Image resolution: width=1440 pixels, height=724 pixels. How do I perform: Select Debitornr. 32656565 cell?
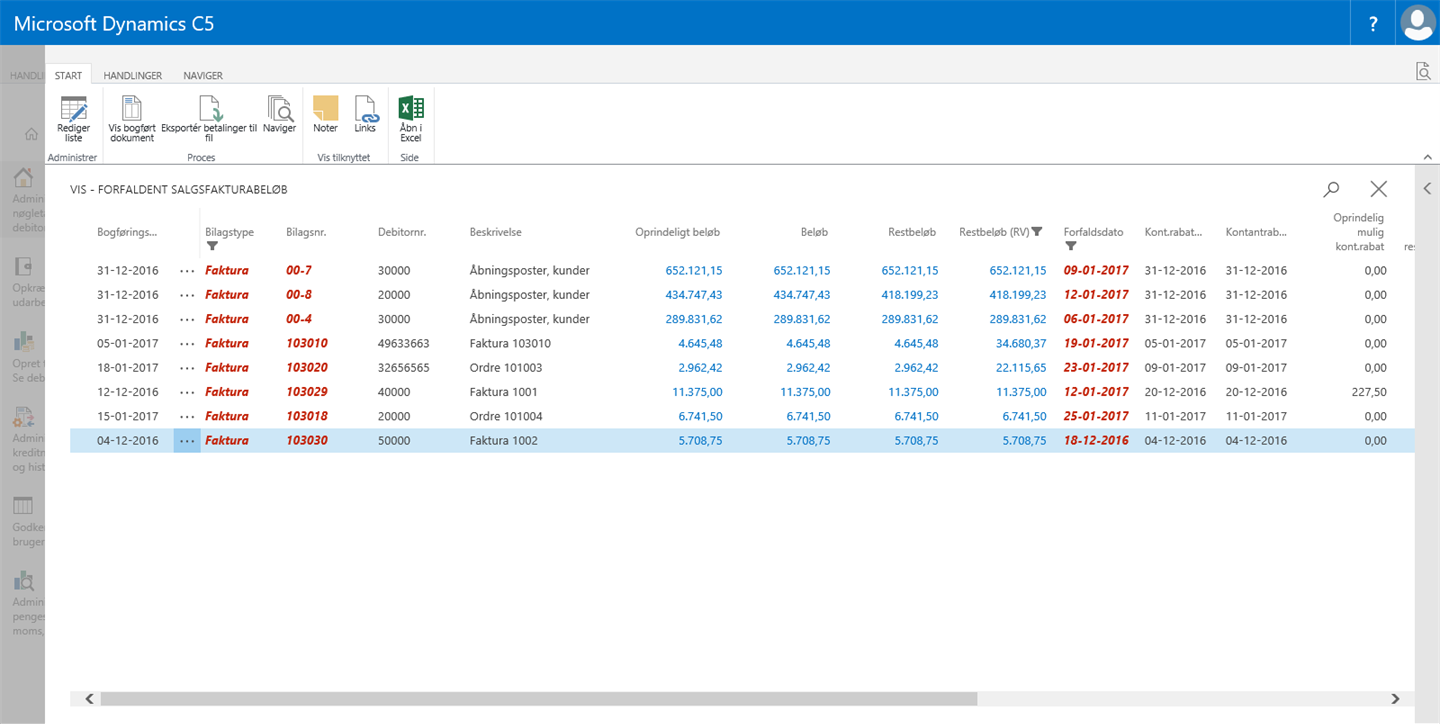[x=404, y=368]
